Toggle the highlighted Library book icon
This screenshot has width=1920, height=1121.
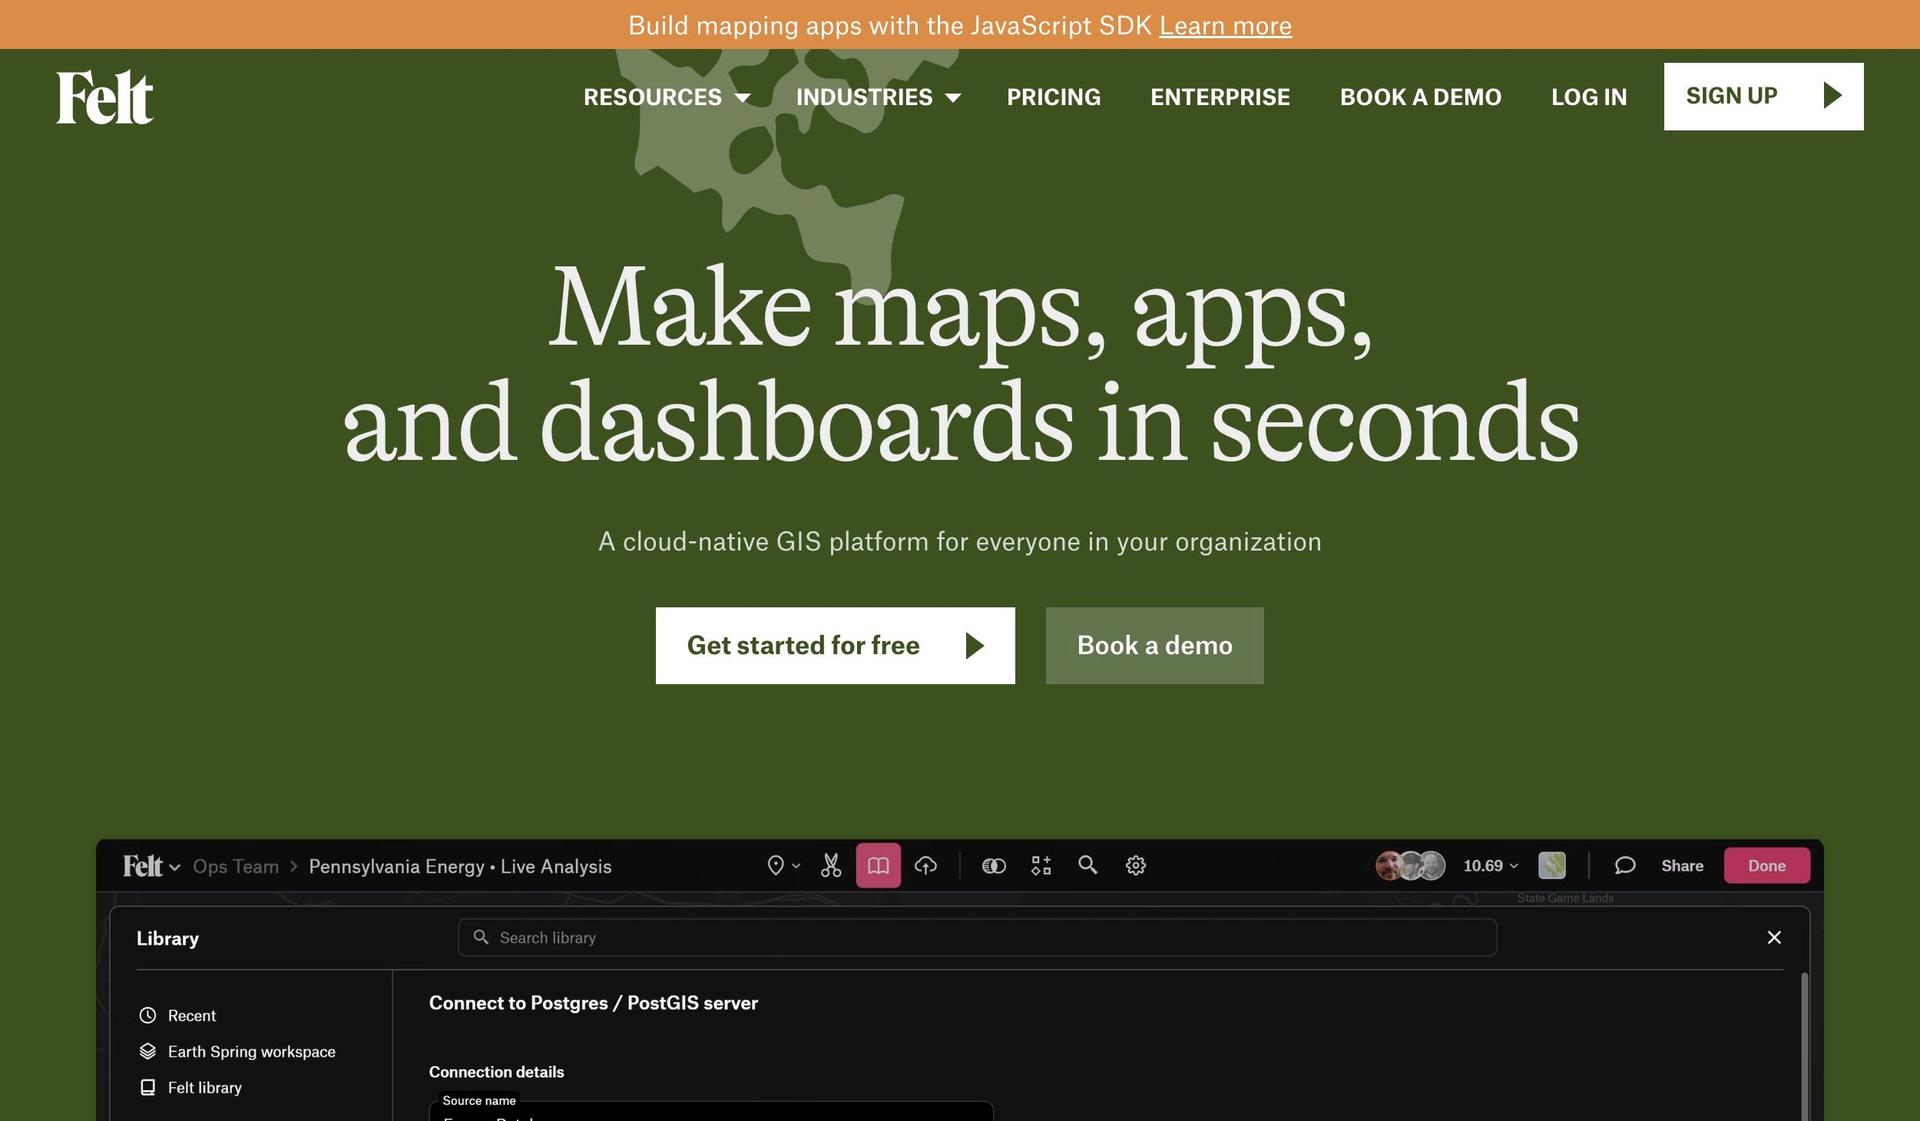pyautogui.click(x=878, y=866)
